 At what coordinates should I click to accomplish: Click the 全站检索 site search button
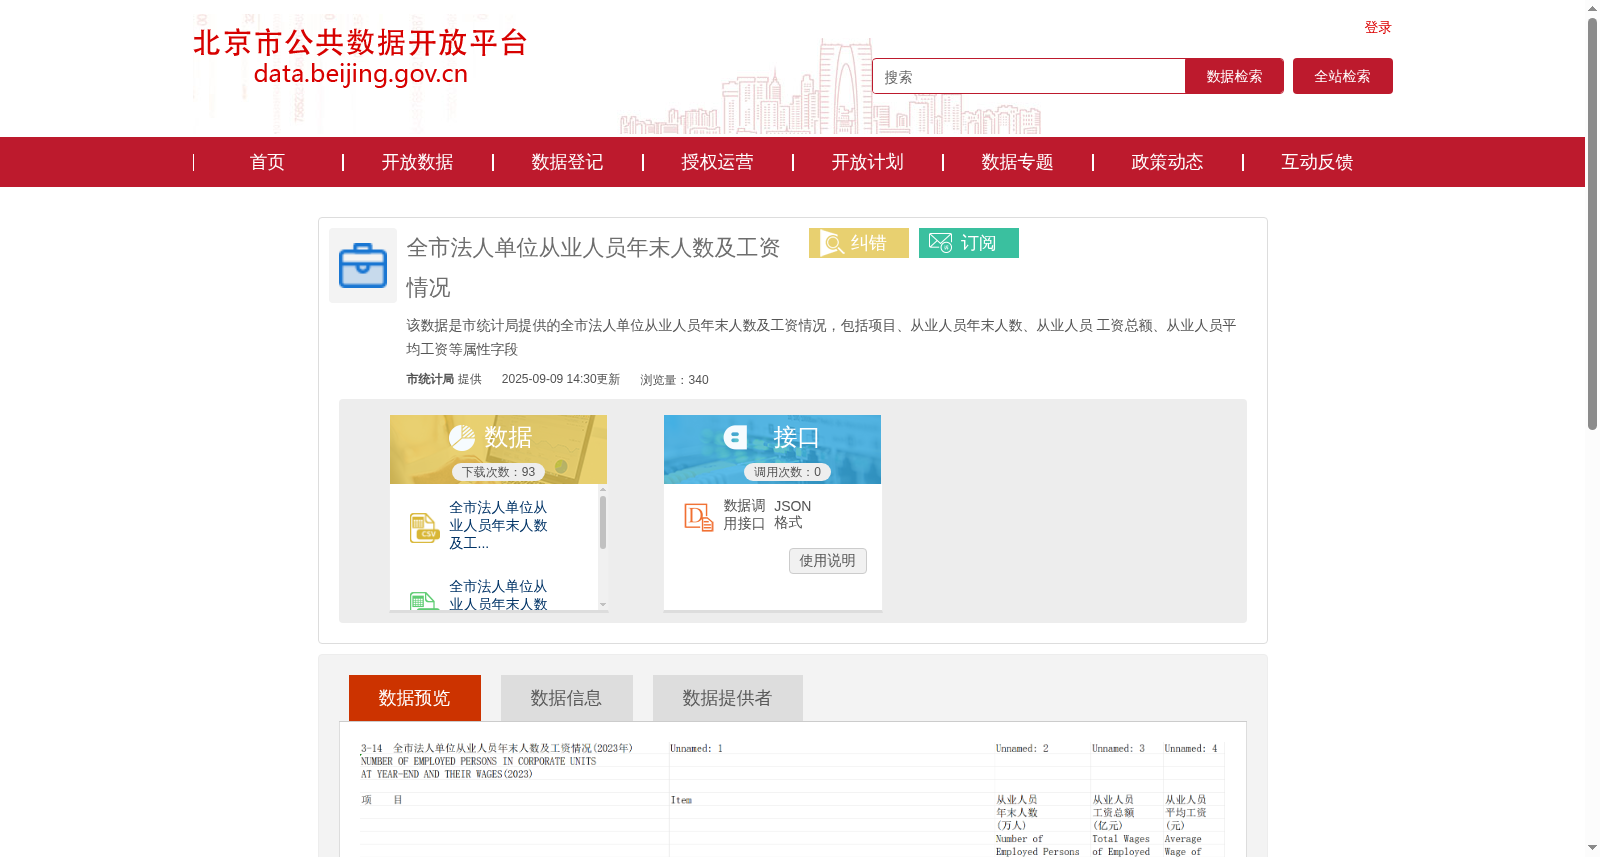(1342, 76)
